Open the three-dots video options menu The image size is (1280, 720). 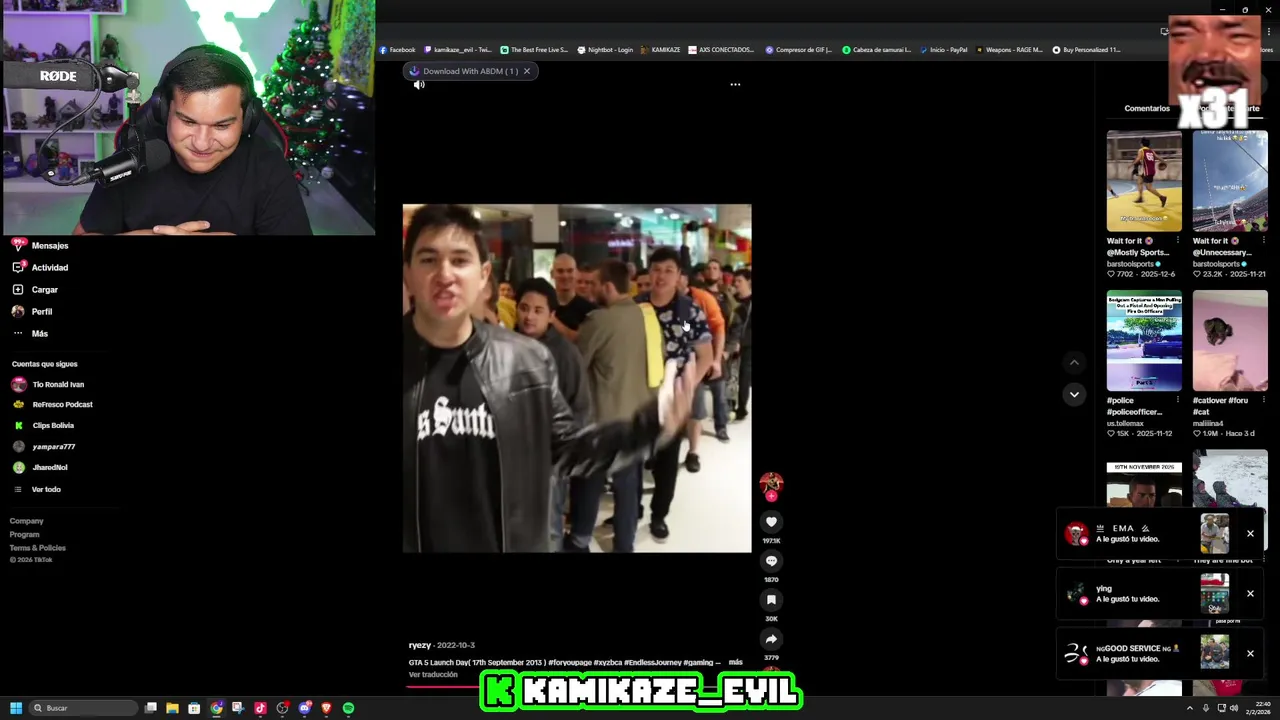(735, 85)
